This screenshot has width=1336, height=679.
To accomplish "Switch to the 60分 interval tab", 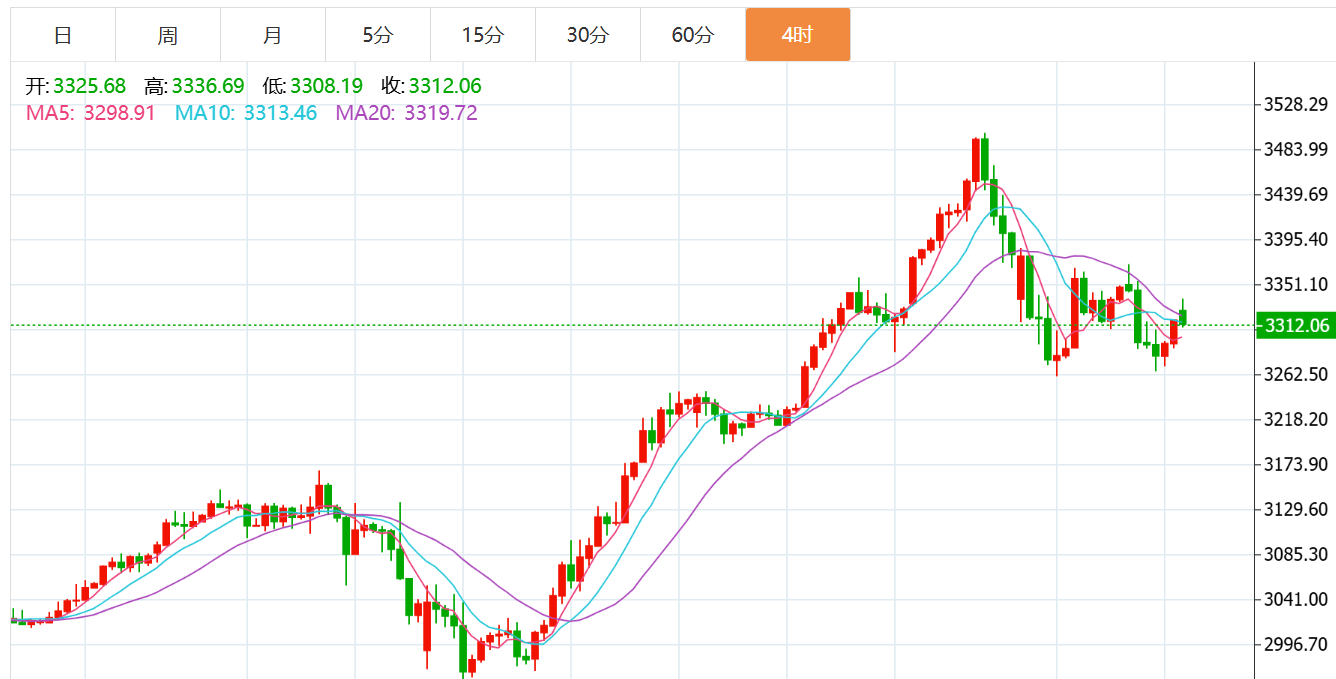I will [x=693, y=35].
